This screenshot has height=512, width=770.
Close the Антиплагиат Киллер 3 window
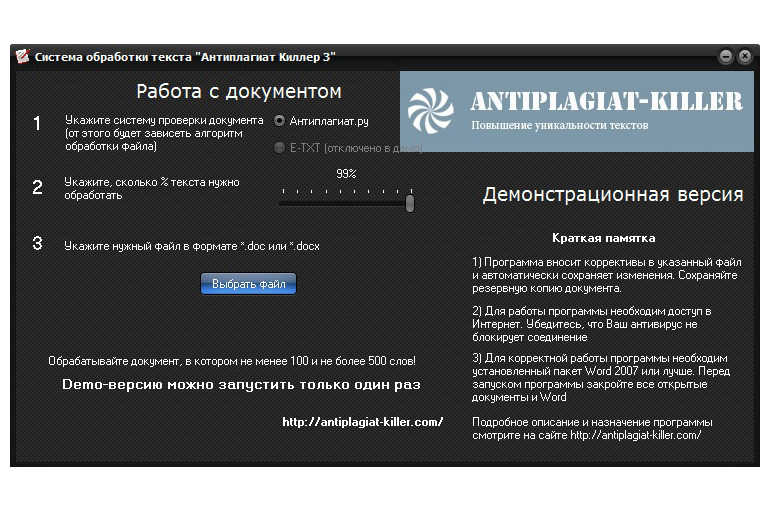pos(744,56)
